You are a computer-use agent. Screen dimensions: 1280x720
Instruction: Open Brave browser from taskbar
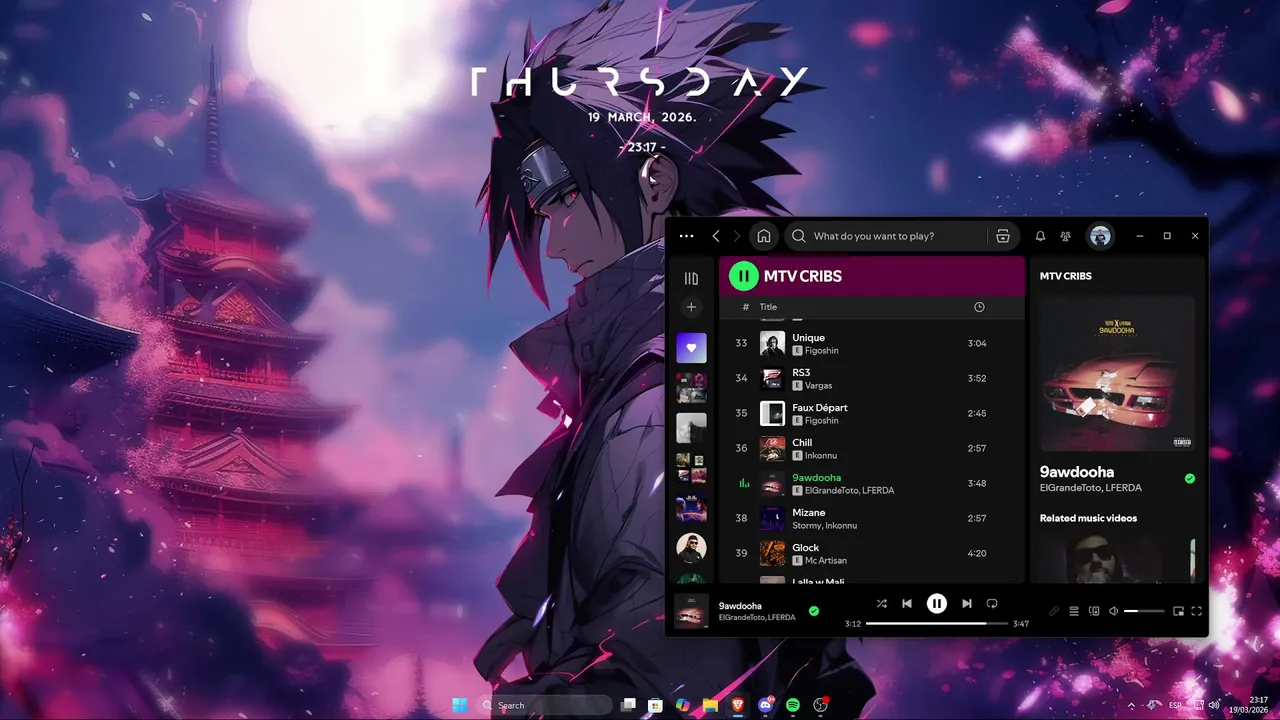click(x=738, y=705)
